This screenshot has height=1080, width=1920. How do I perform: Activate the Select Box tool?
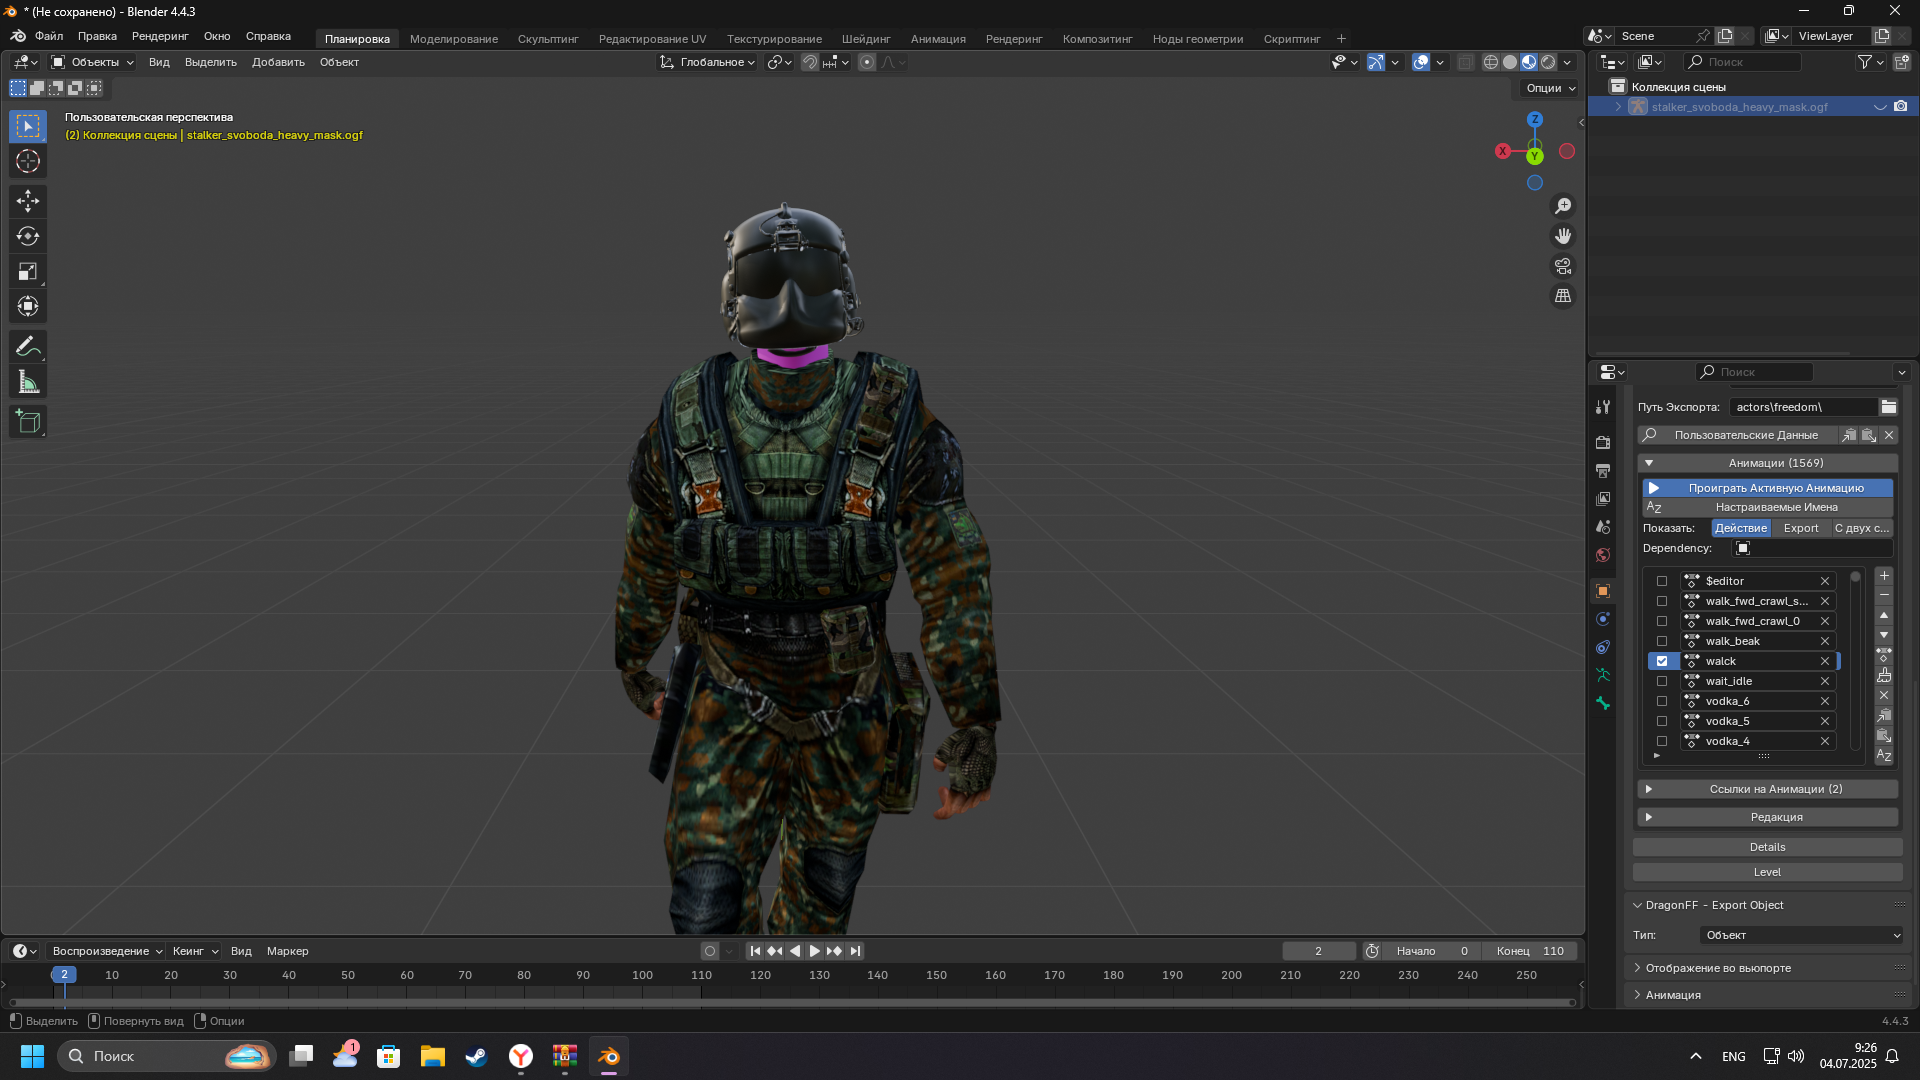pyautogui.click(x=28, y=126)
